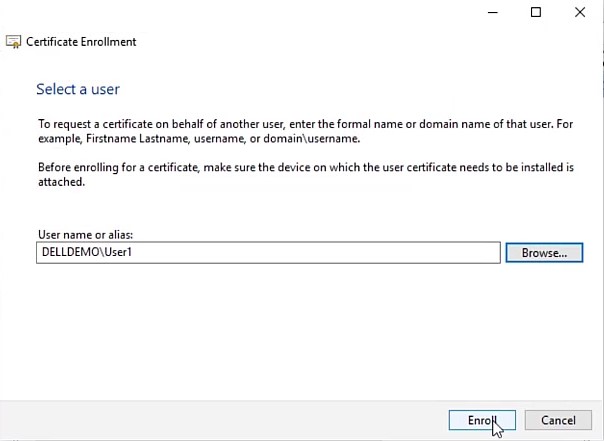Image resolution: width=604 pixels, height=441 pixels.
Task: Click the gray footer bar left of Enroll
Action: coord(200,420)
